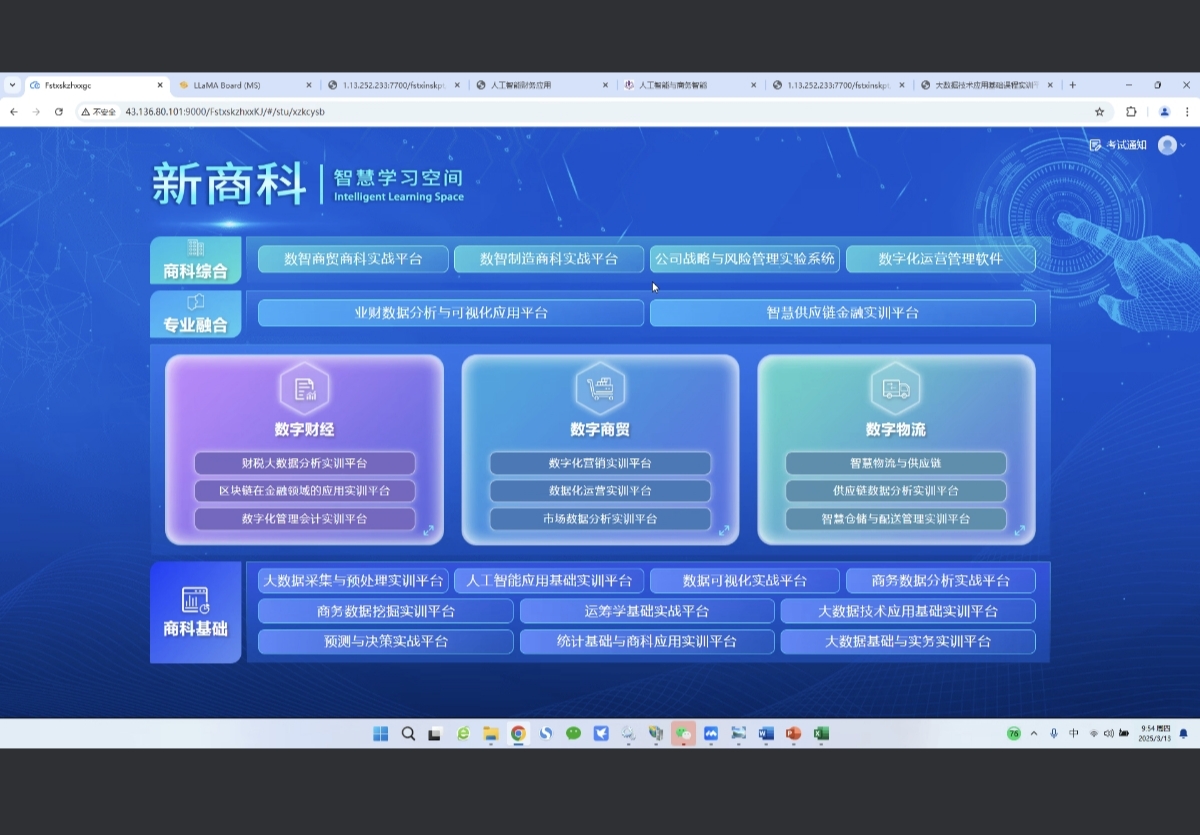Click the 数字财经 document icon
This screenshot has width=1200, height=835.
(x=304, y=389)
